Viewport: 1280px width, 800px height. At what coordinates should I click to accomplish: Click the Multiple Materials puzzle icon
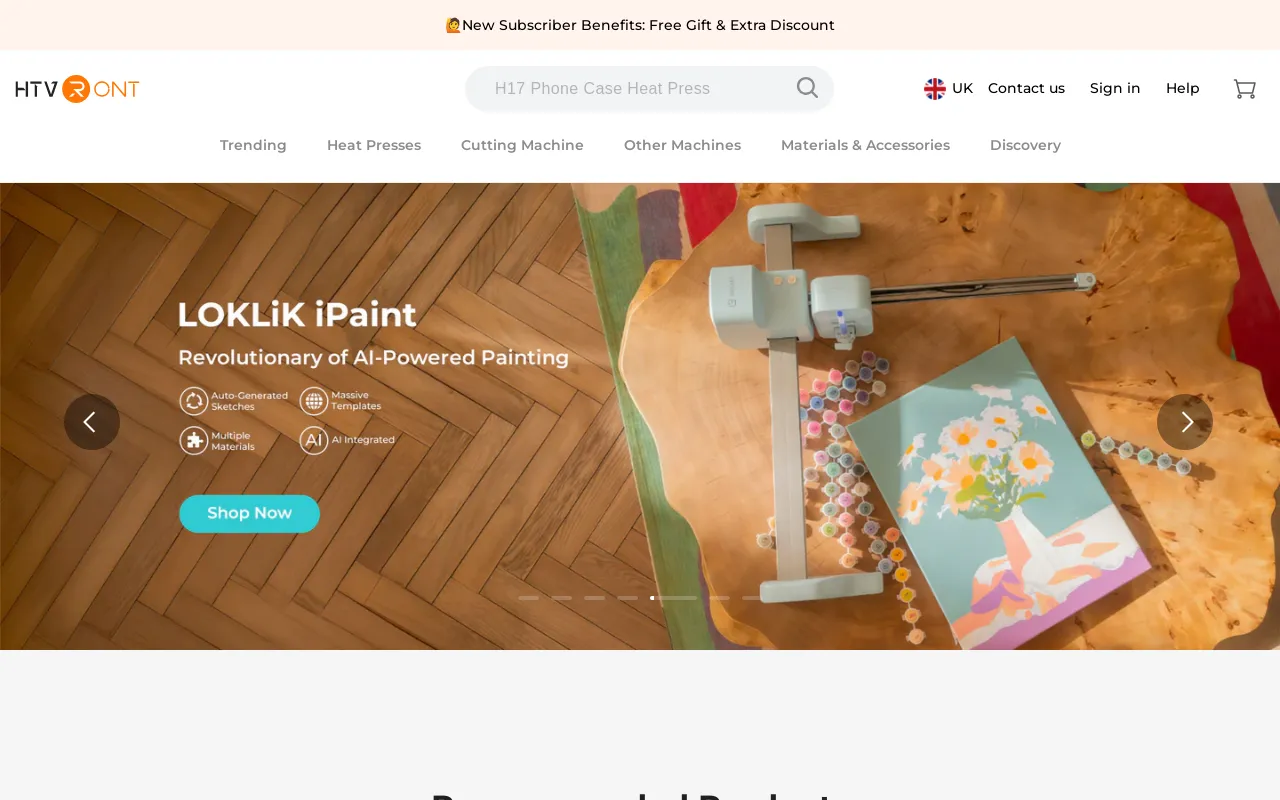[193, 440]
